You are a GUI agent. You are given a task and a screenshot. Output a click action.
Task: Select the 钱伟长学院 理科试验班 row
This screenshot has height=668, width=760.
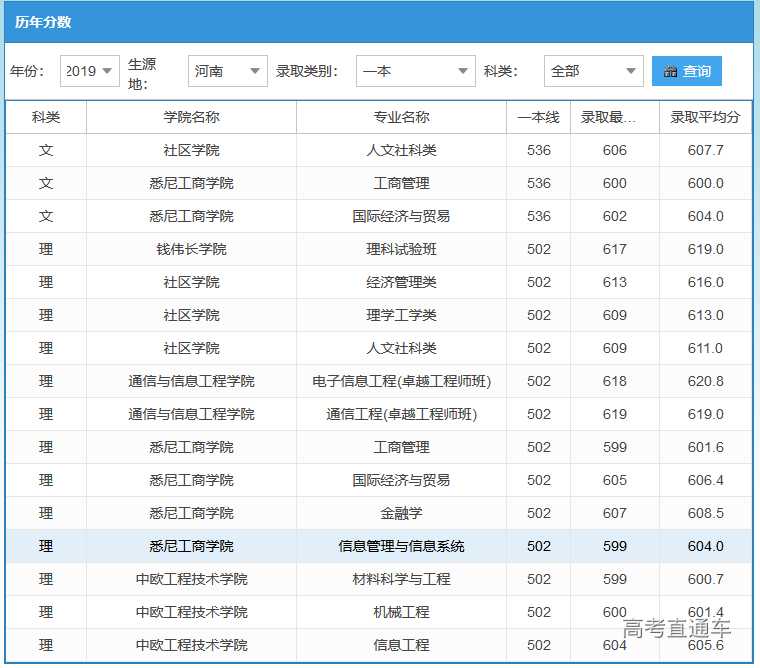[x=401, y=249]
